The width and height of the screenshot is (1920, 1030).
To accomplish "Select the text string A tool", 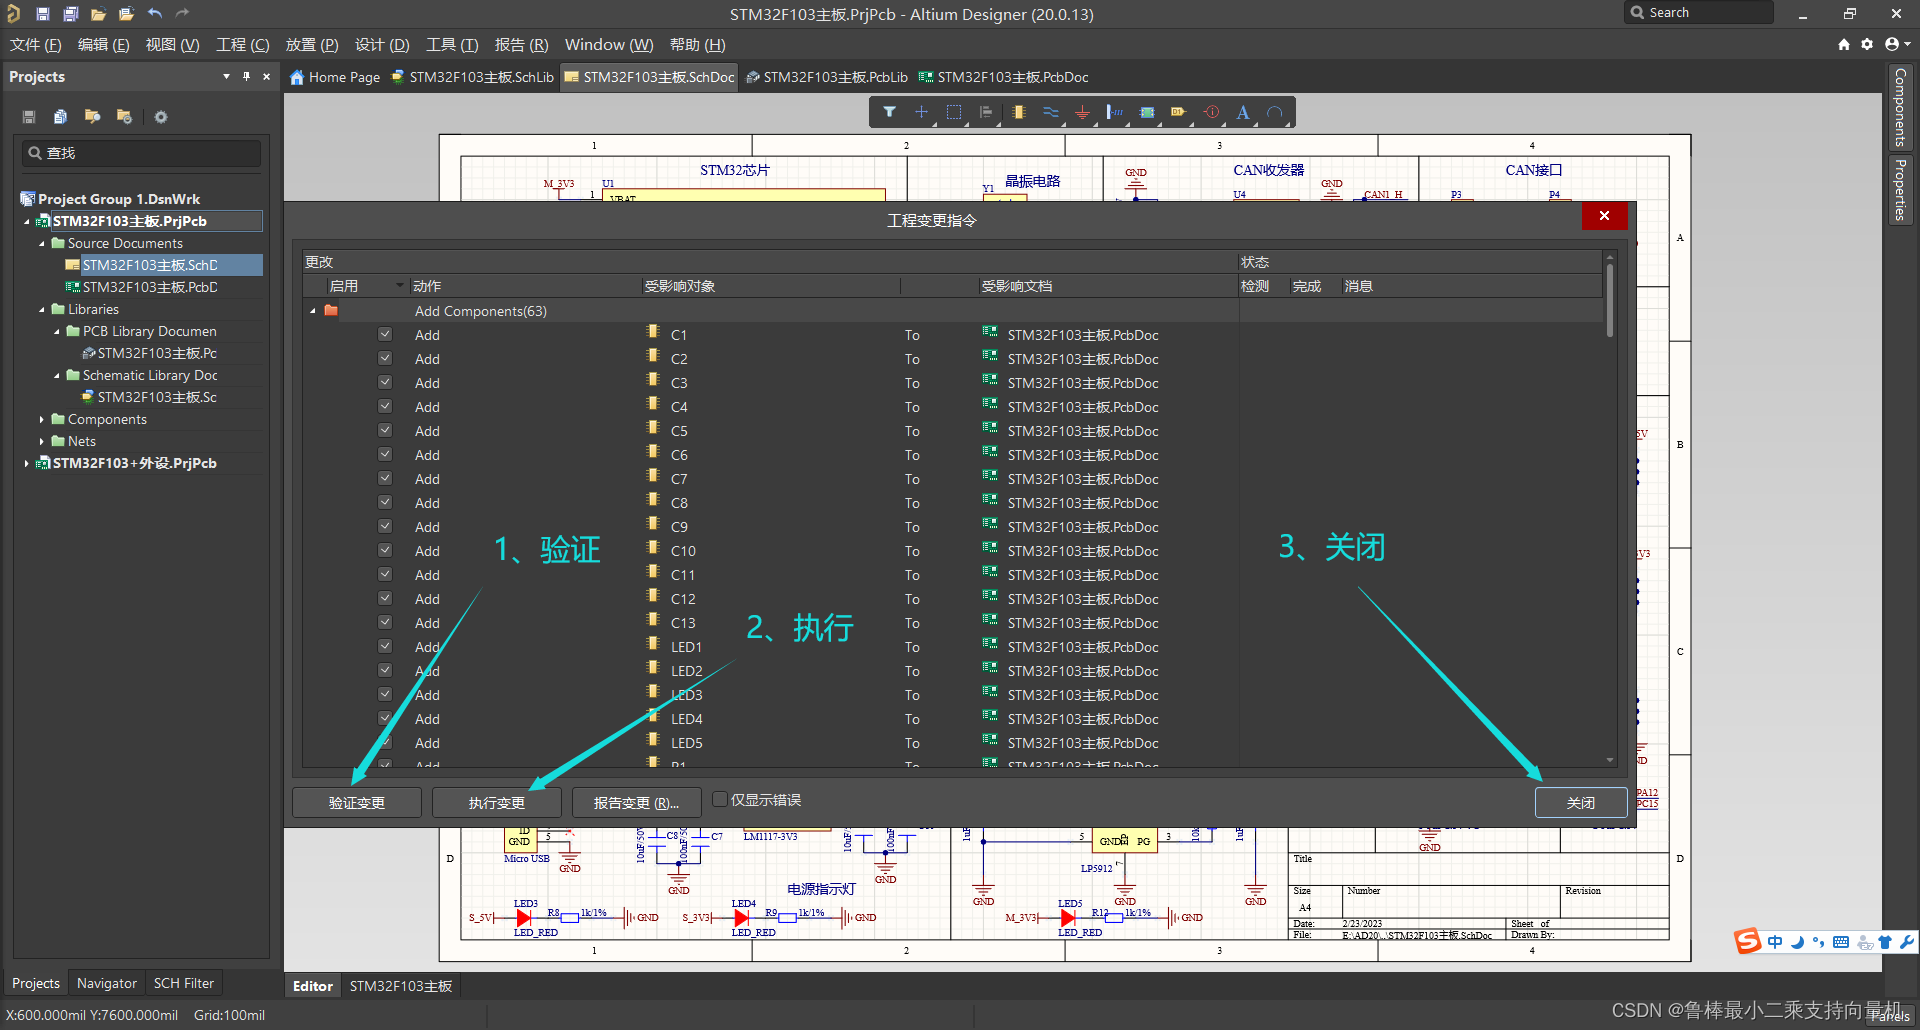I will point(1243,112).
